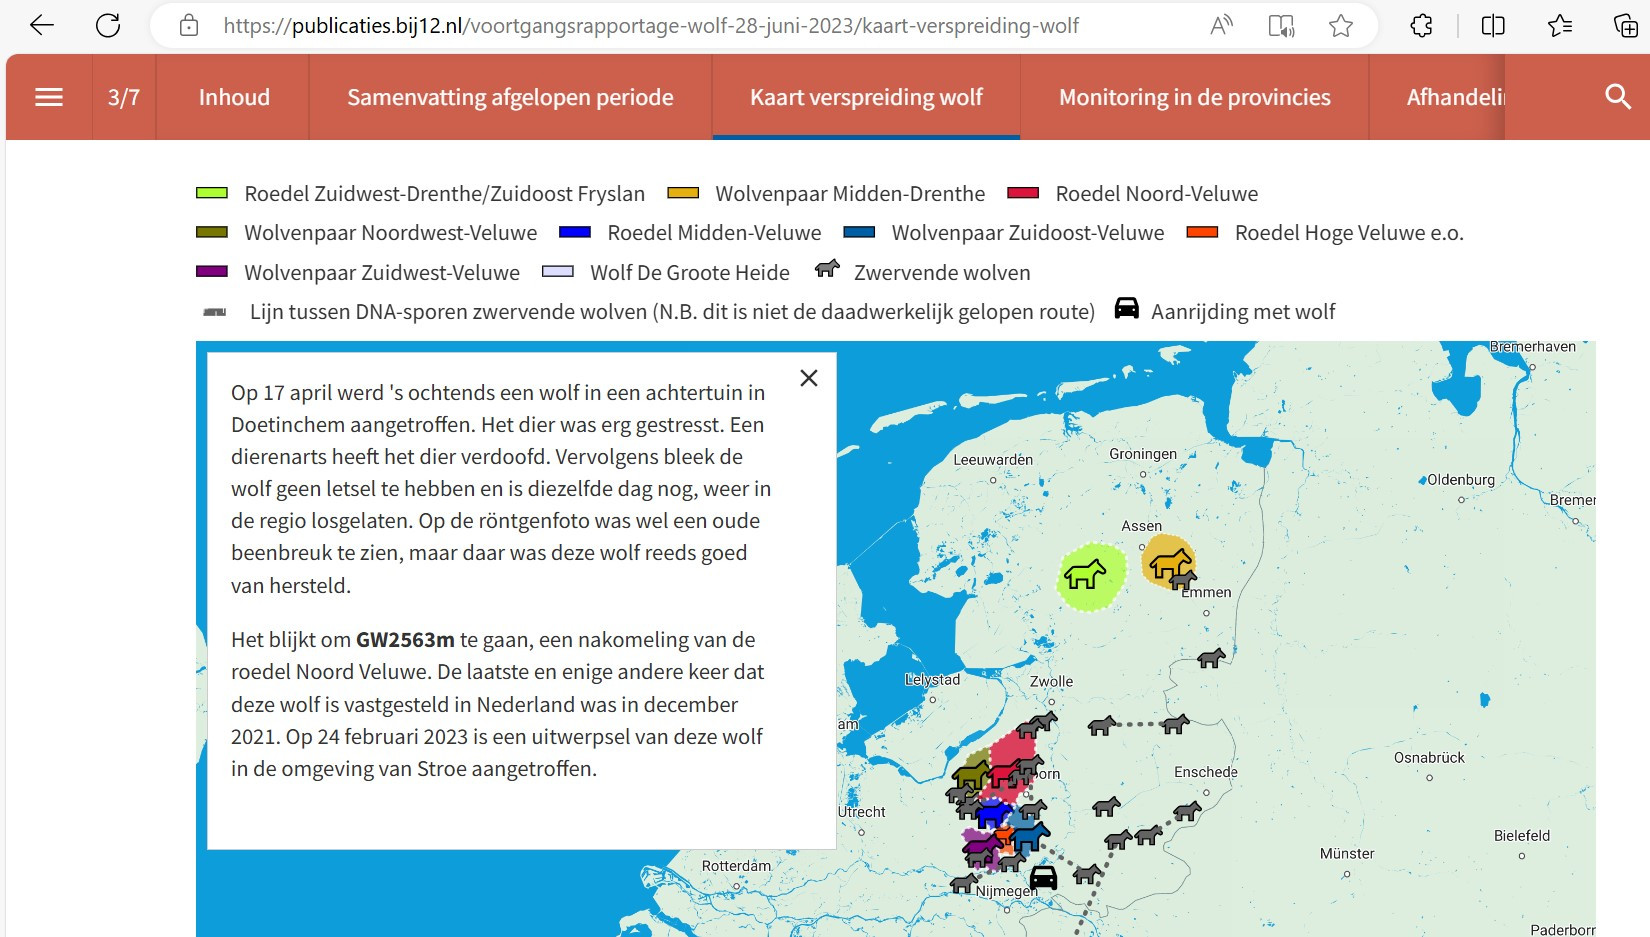Click blue Roedel Midden-Veluwe legend swatch

(575, 232)
